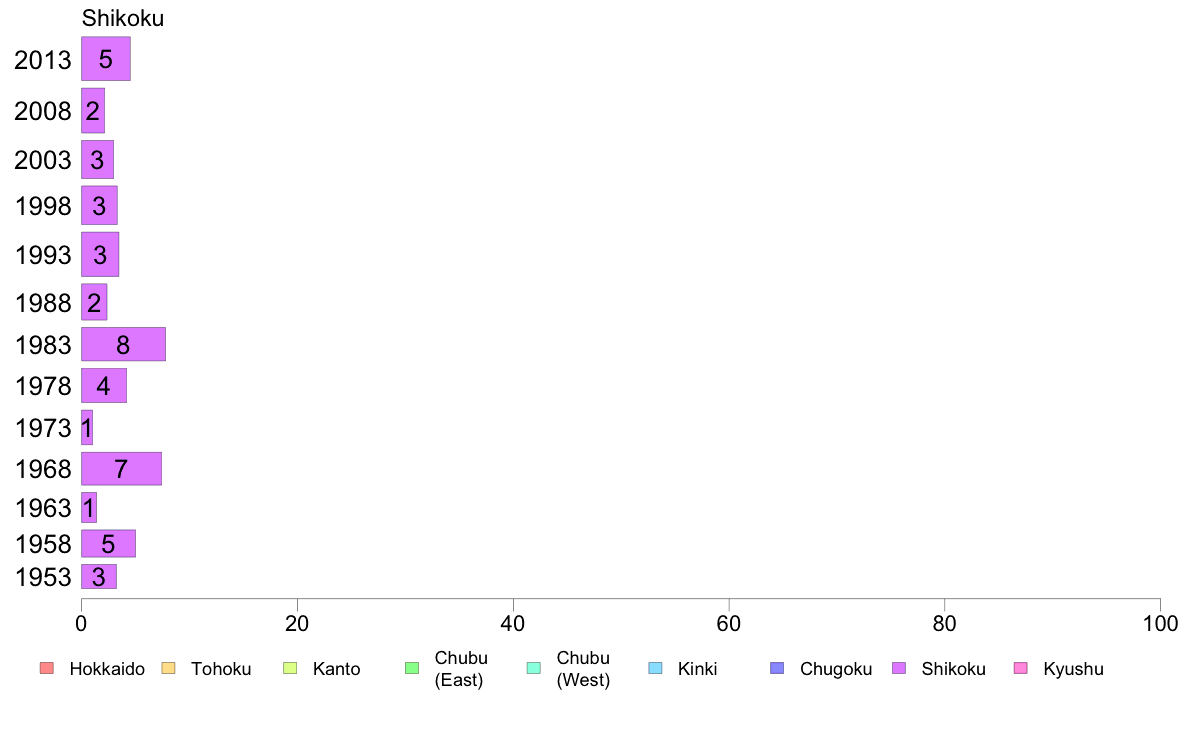Click the 1978 bar labeled 4
Image resolution: width=1188 pixels, height=736 pixels.
coord(104,386)
